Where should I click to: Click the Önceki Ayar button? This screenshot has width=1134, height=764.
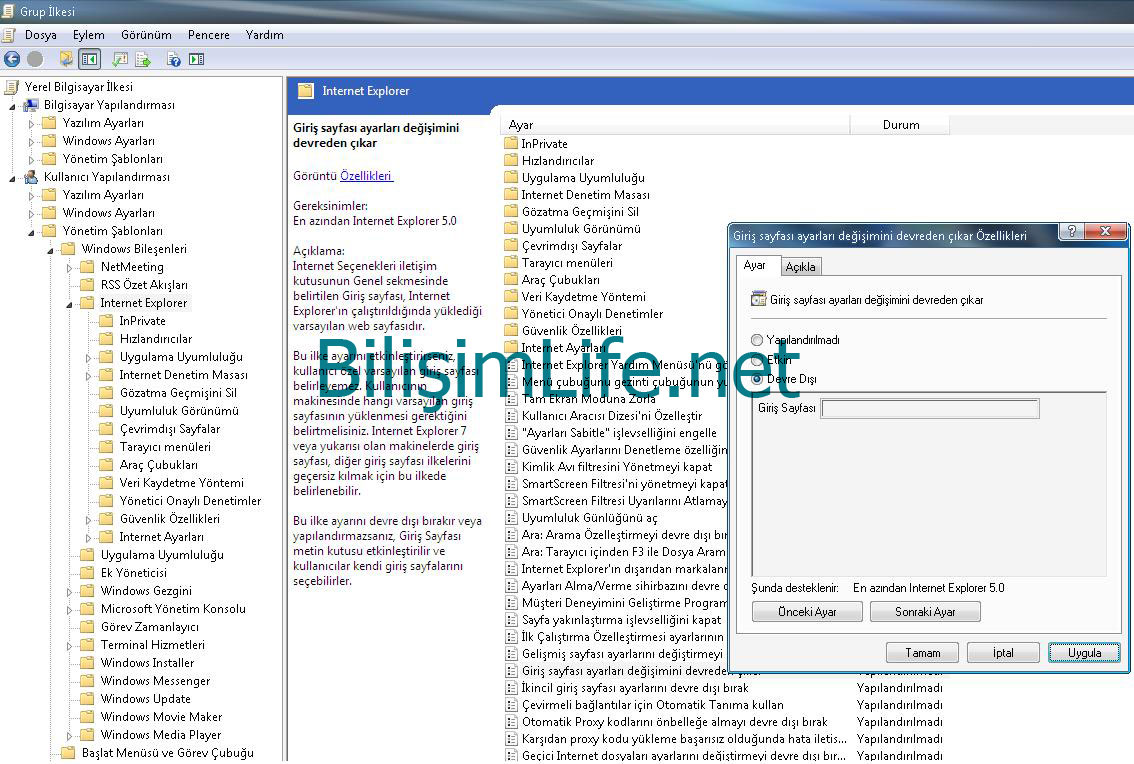coord(807,612)
